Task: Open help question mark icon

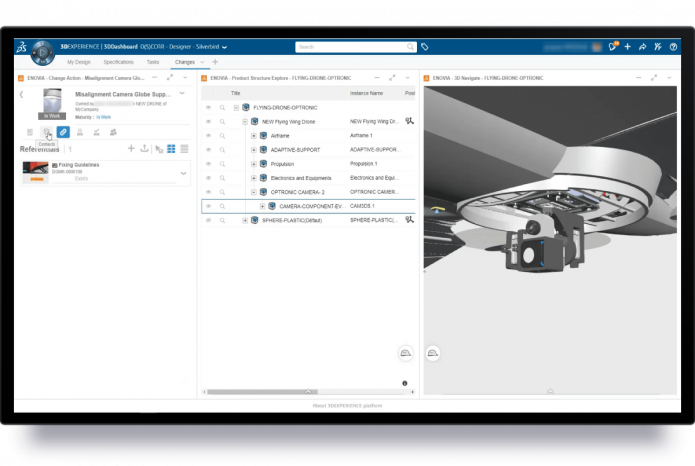Action: click(x=673, y=47)
